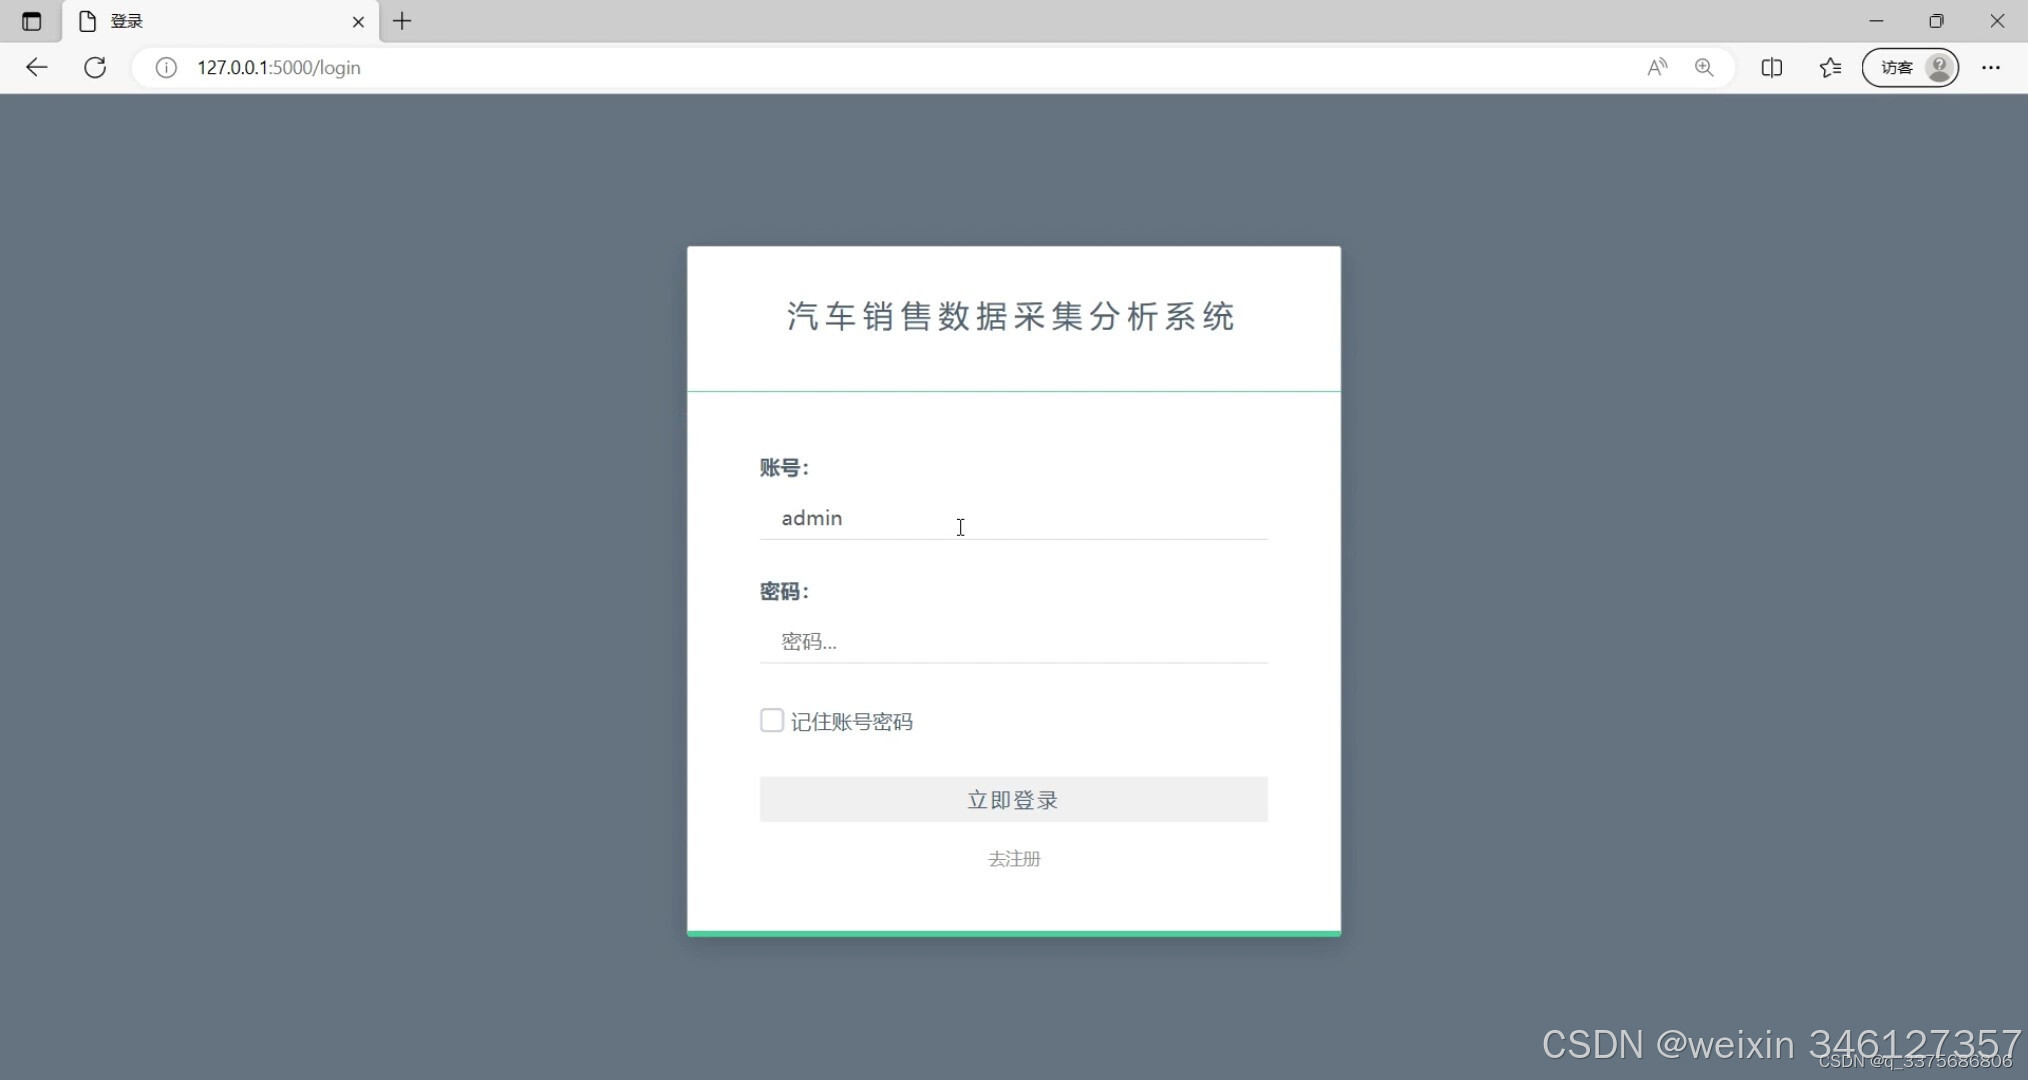This screenshot has height=1080, width=2028.
Task: Click the browser back navigation icon
Action: coord(37,67)
